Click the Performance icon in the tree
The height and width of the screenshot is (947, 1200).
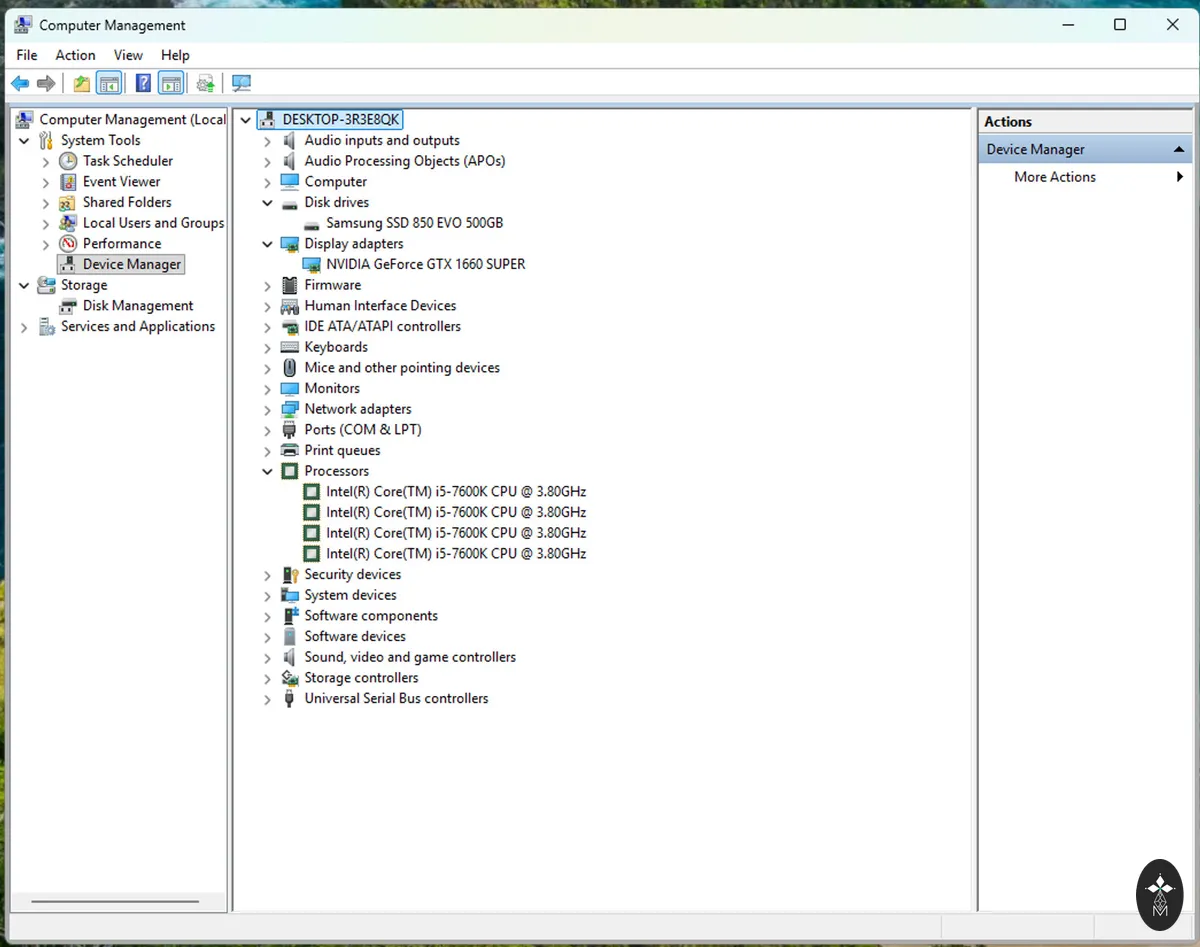click(x=68, y=244)
